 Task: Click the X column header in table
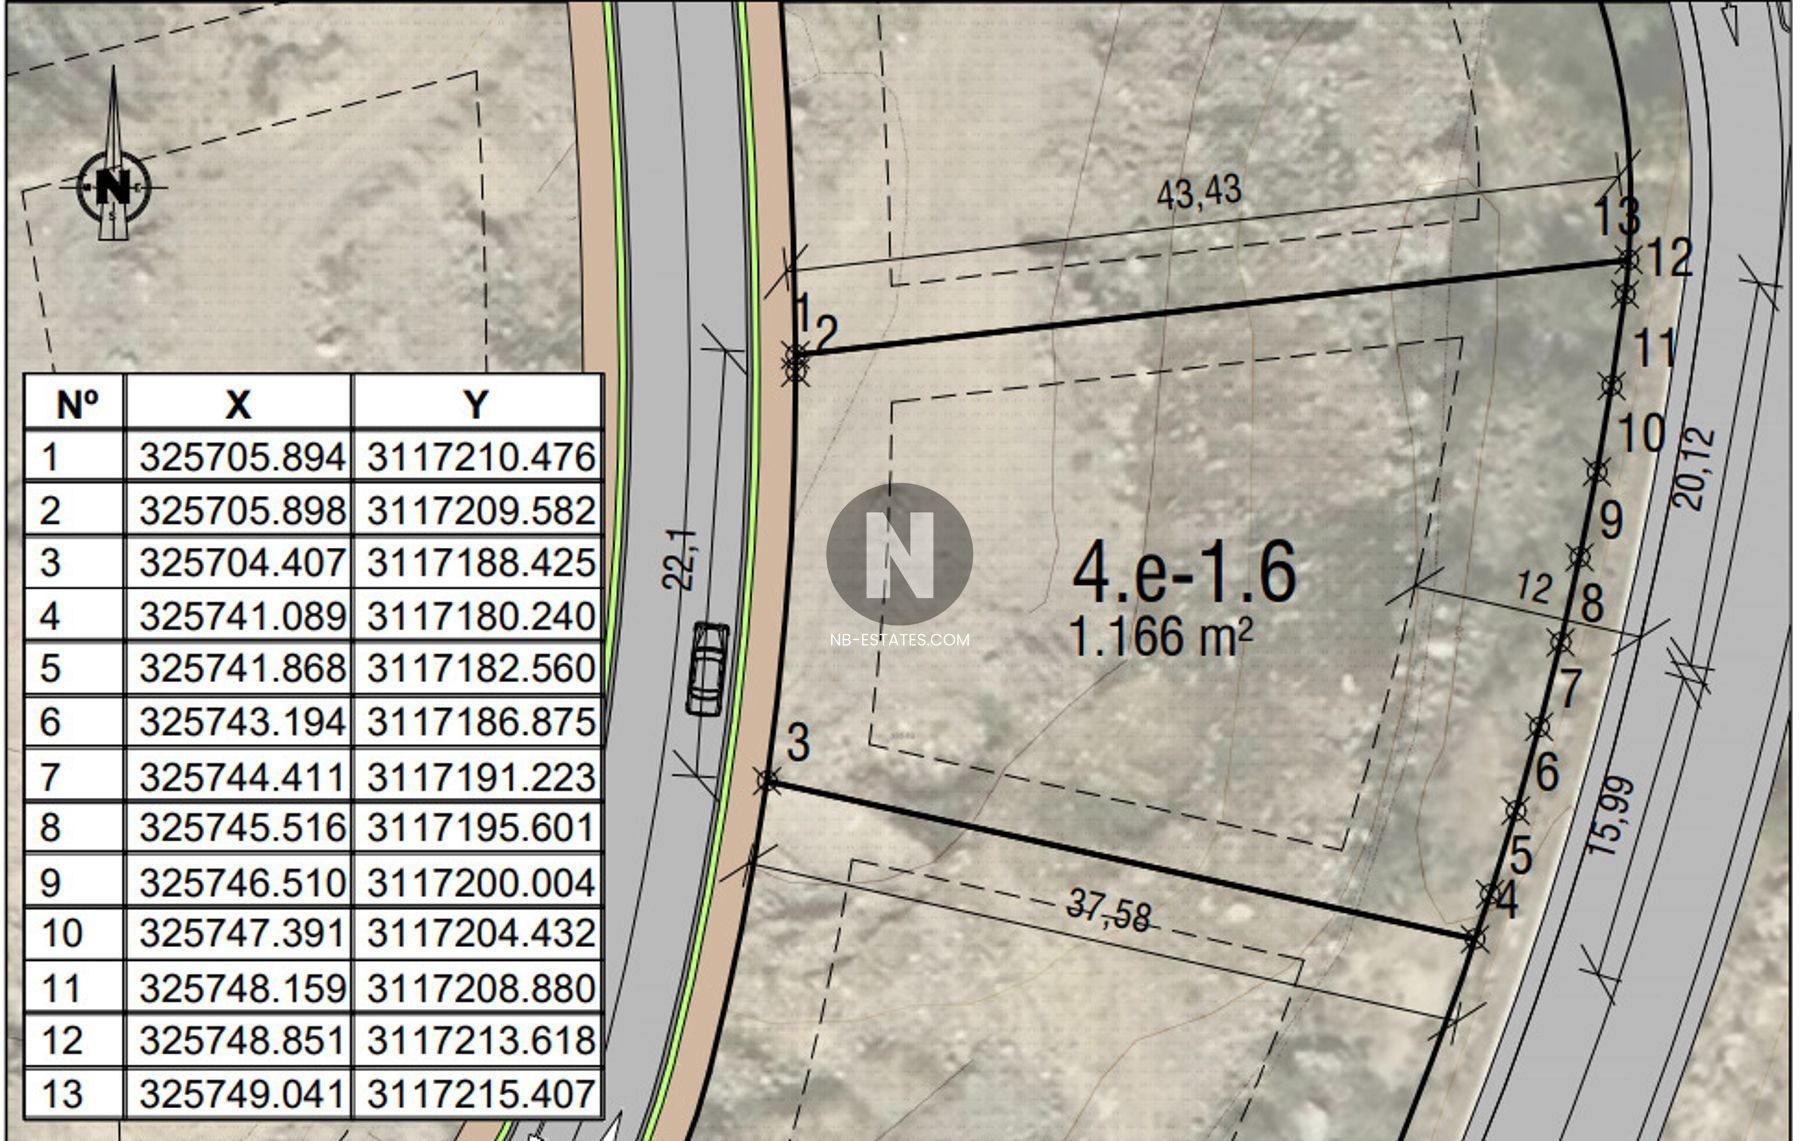tap(238, 404)
